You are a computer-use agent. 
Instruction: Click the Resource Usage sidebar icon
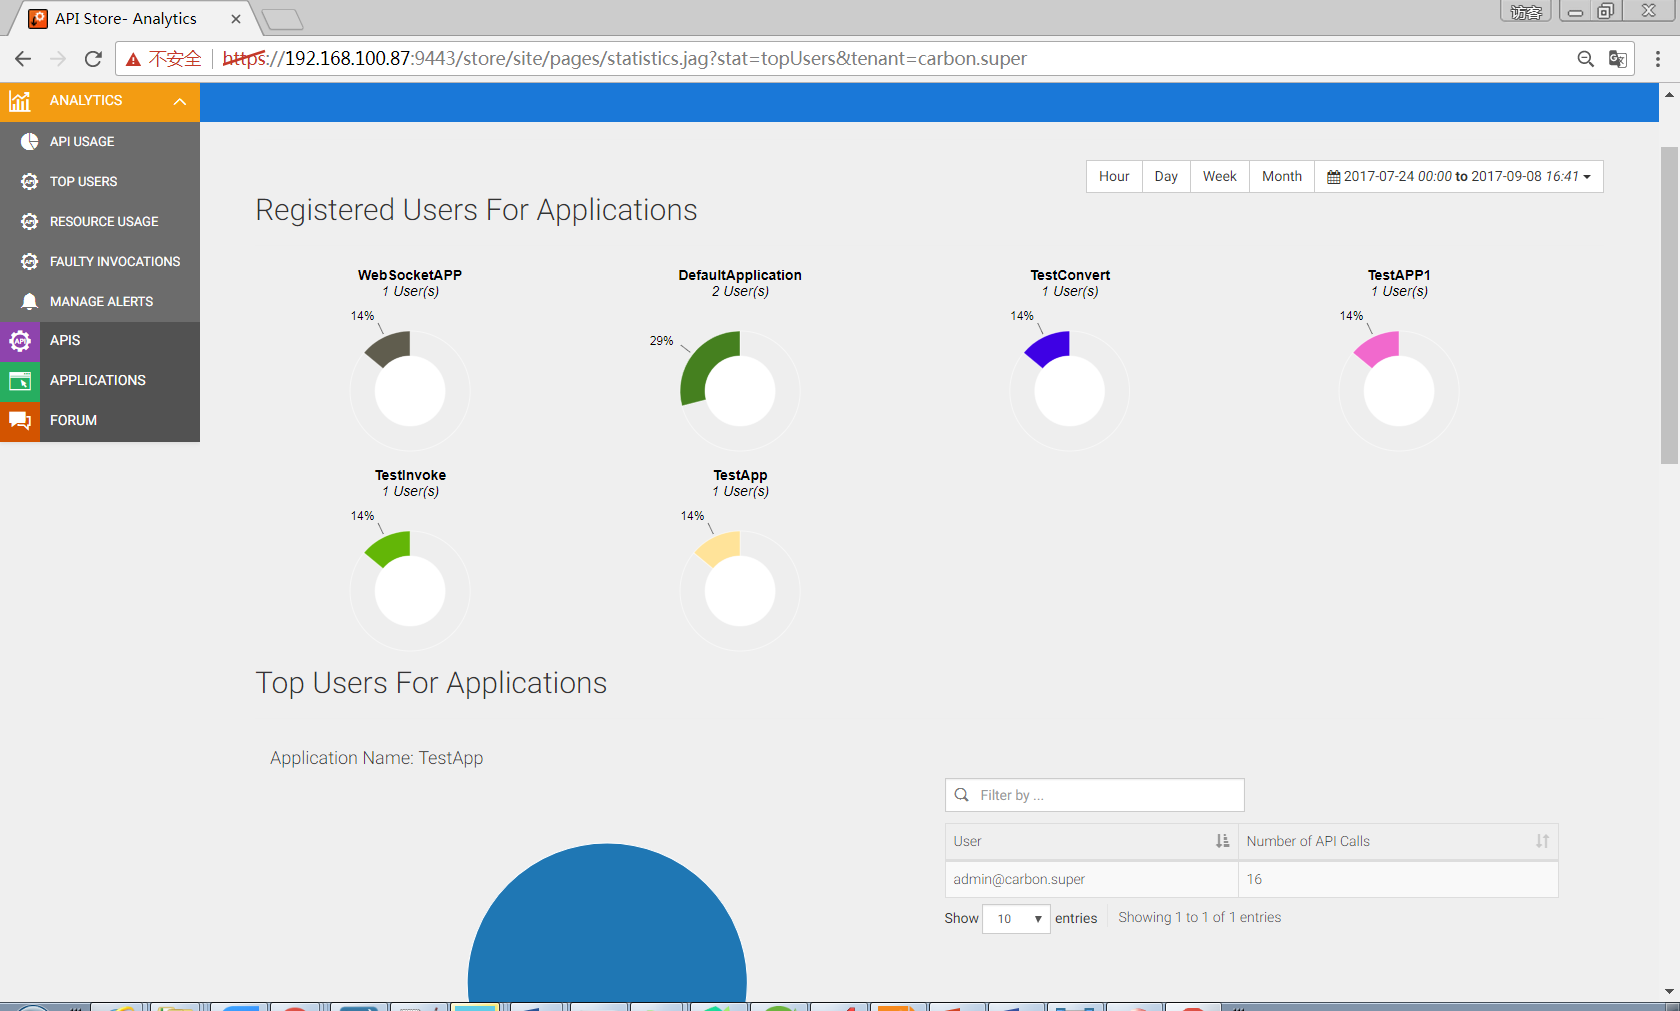[x=30, y=221]
